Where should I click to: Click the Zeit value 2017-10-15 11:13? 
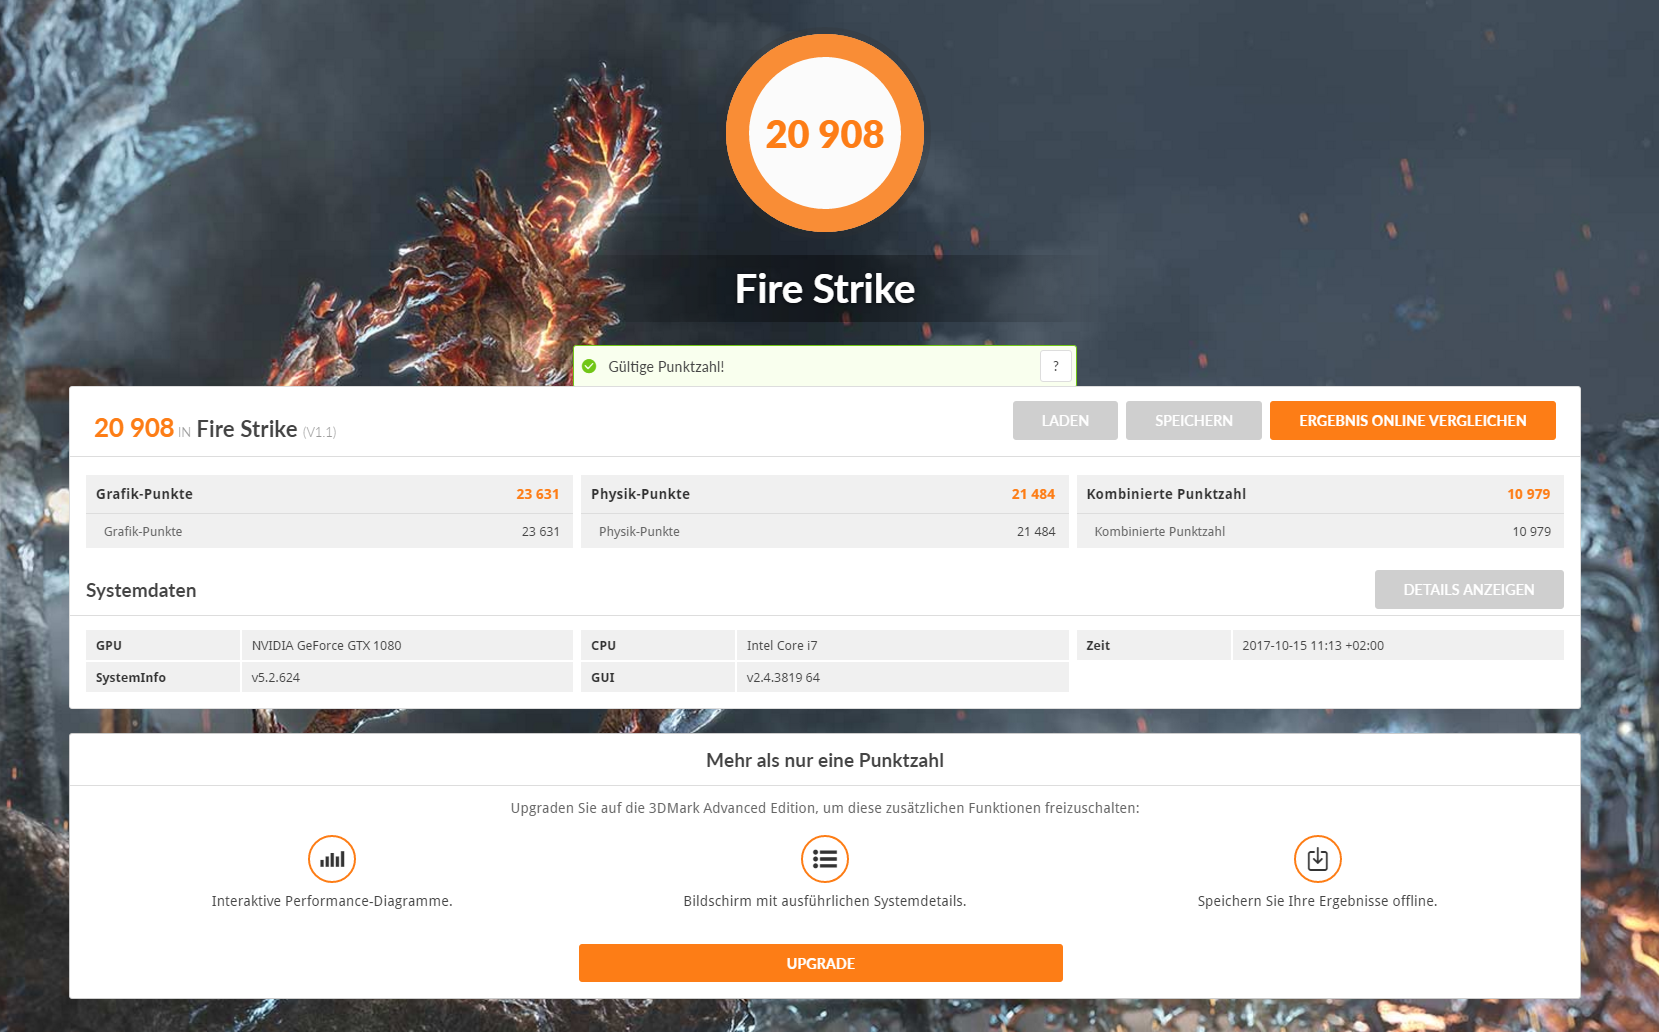point(1313,645)
